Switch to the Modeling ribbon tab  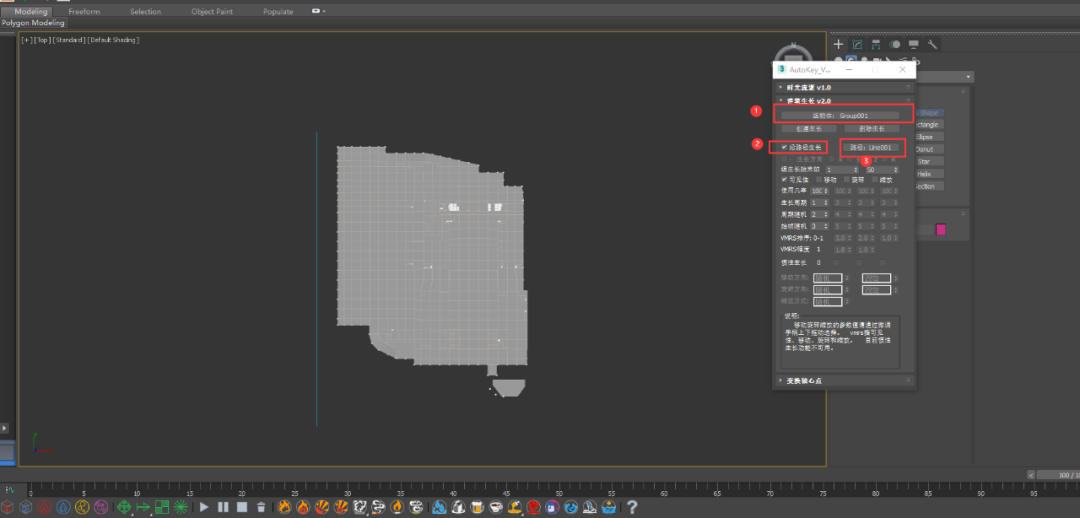(31, 11)
